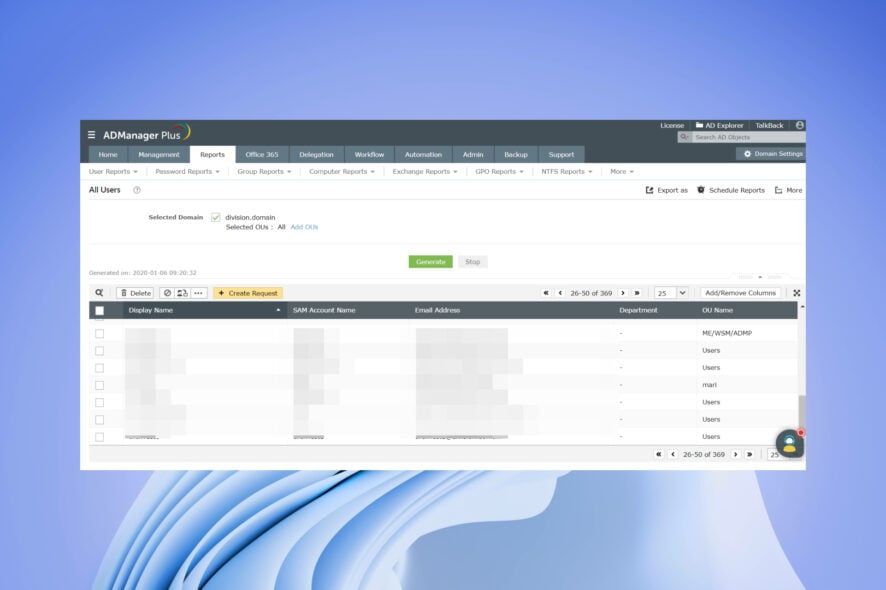Viewport: 886px width, 590px height.
Task: Check the checkbox of the last listed user row
Action: [100, 436]
